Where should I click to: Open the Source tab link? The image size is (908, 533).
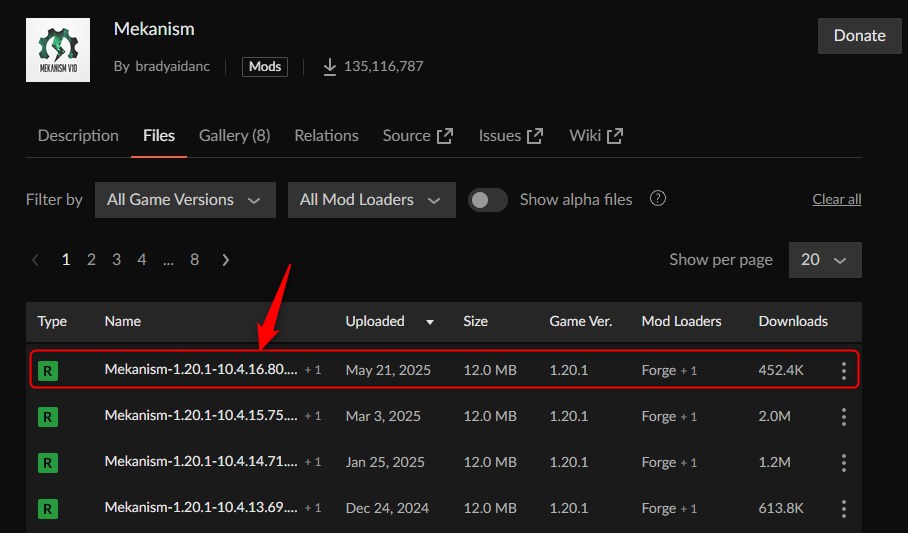[x=418, y=136]
